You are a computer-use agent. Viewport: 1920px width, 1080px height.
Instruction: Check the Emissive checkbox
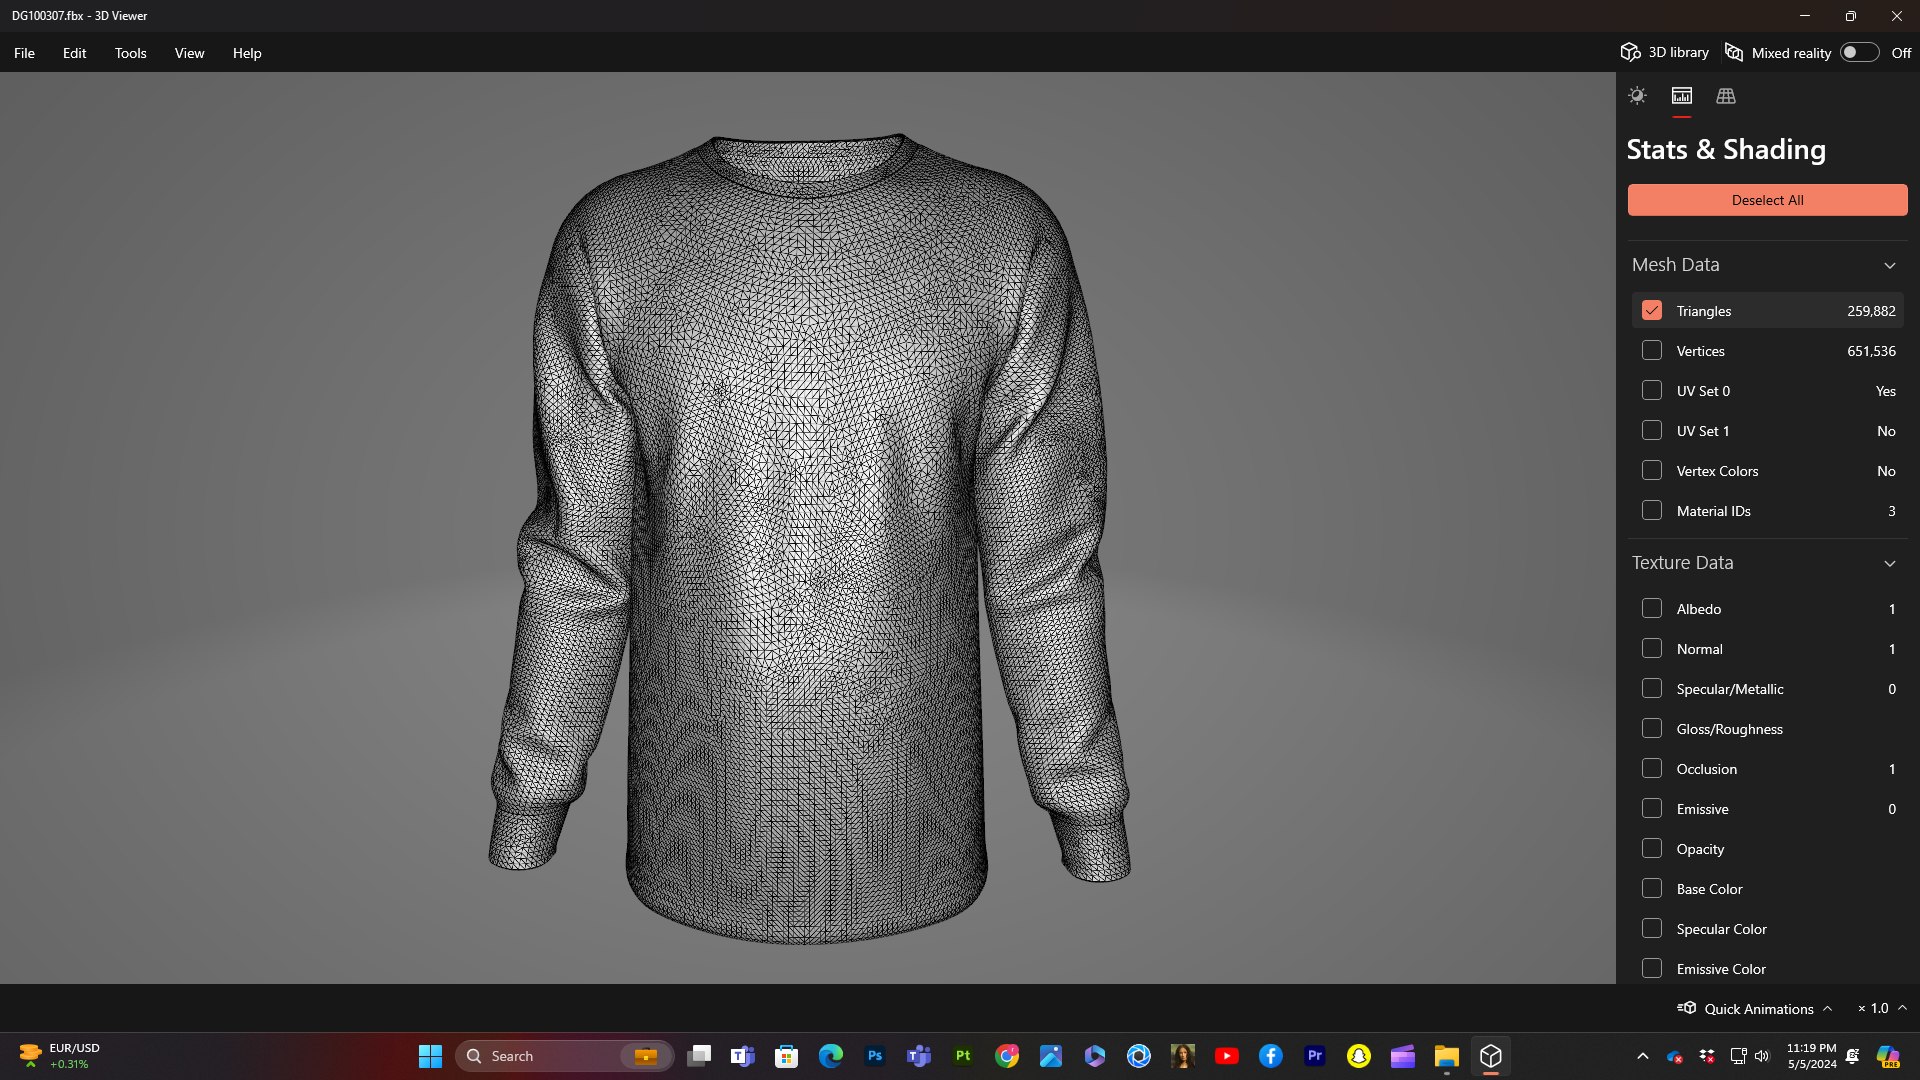click(x=1652, y=809)
